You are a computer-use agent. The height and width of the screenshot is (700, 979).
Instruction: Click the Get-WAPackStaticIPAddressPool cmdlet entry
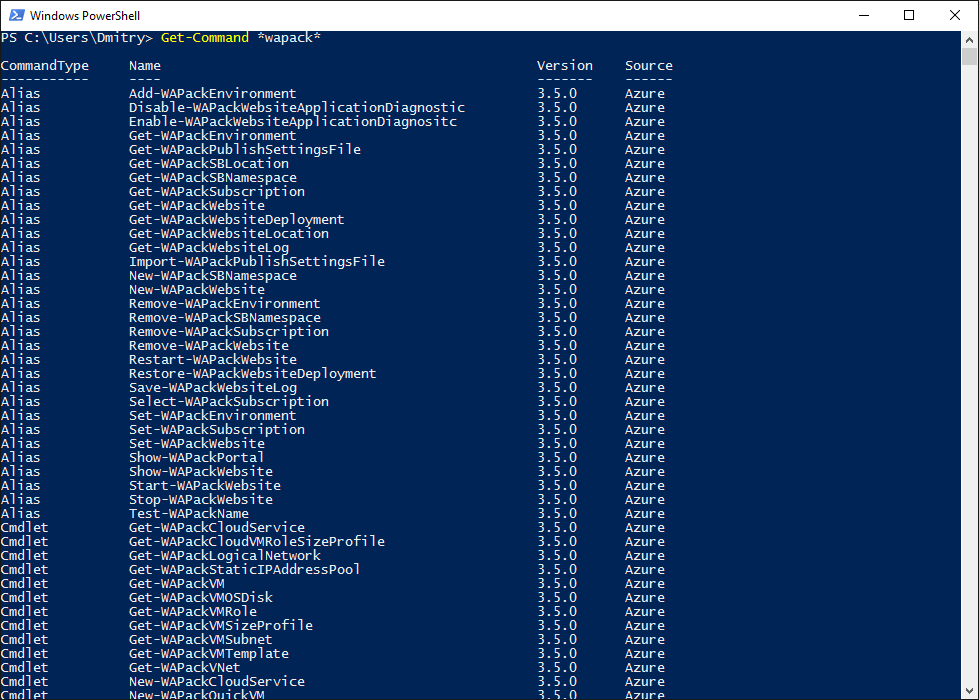point(244,570)
